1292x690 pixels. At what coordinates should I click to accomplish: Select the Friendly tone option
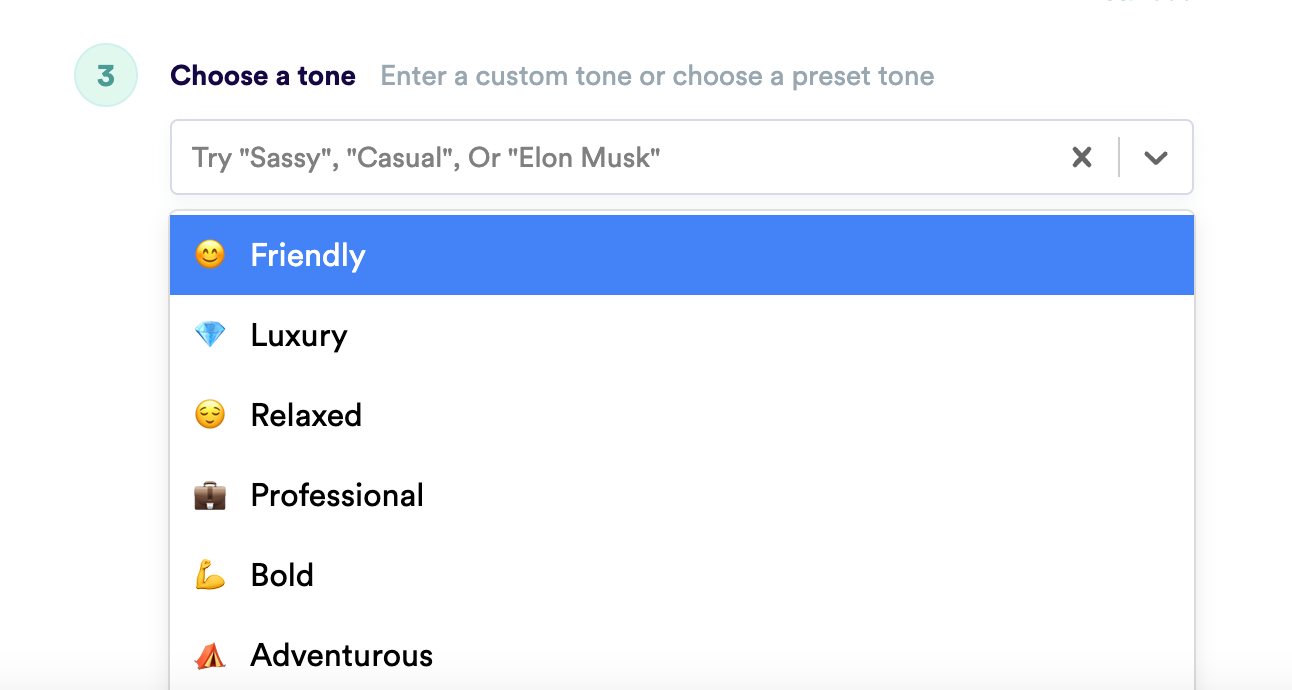308,255
